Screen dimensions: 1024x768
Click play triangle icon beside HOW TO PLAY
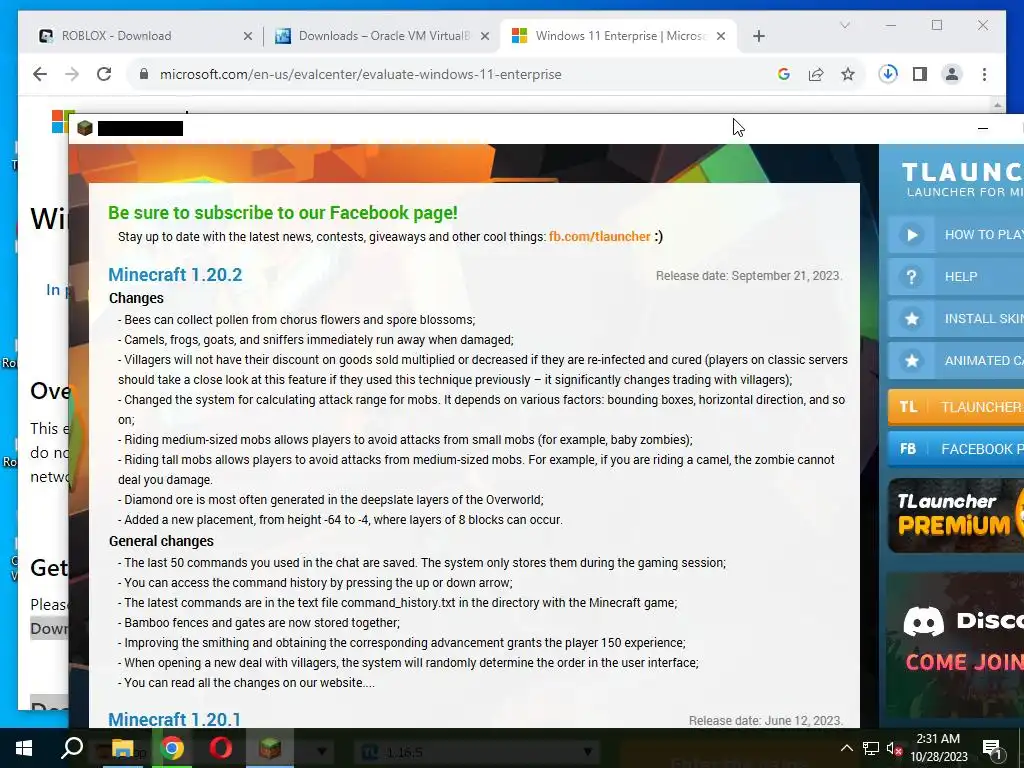coord(912,234)
